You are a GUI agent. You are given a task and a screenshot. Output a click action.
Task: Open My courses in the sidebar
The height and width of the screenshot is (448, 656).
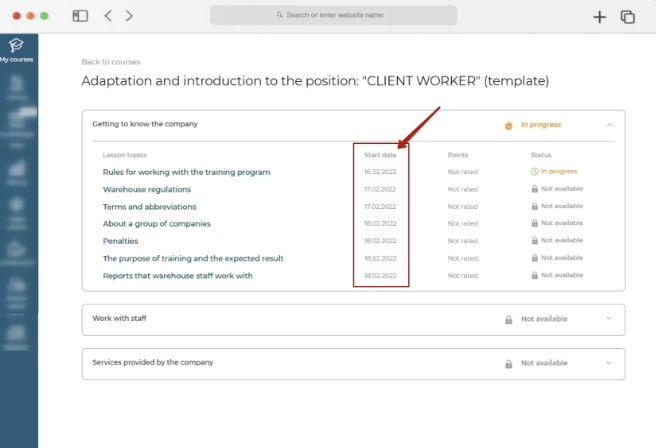[x=16, y=50]
